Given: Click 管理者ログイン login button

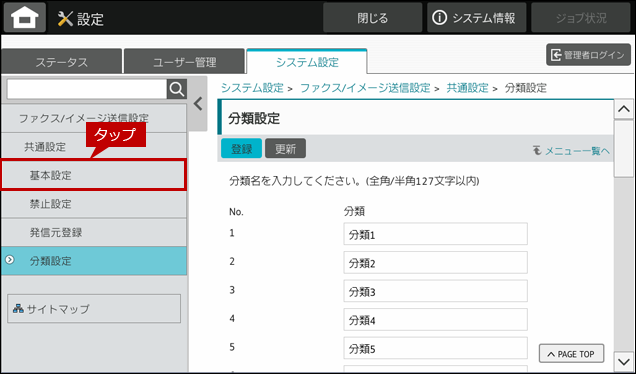Looking at the screenshot, I should point(588,55).
